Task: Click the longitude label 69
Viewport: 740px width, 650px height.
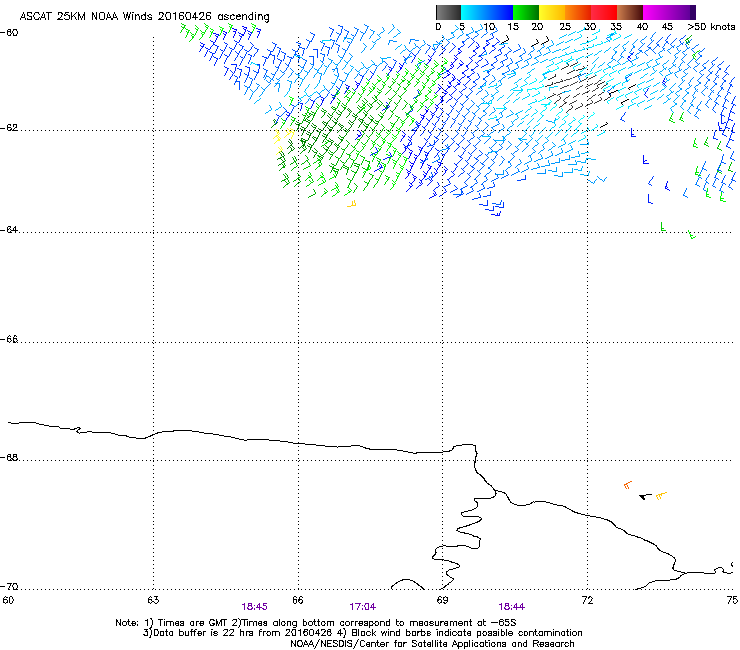Action: [442, 600]
